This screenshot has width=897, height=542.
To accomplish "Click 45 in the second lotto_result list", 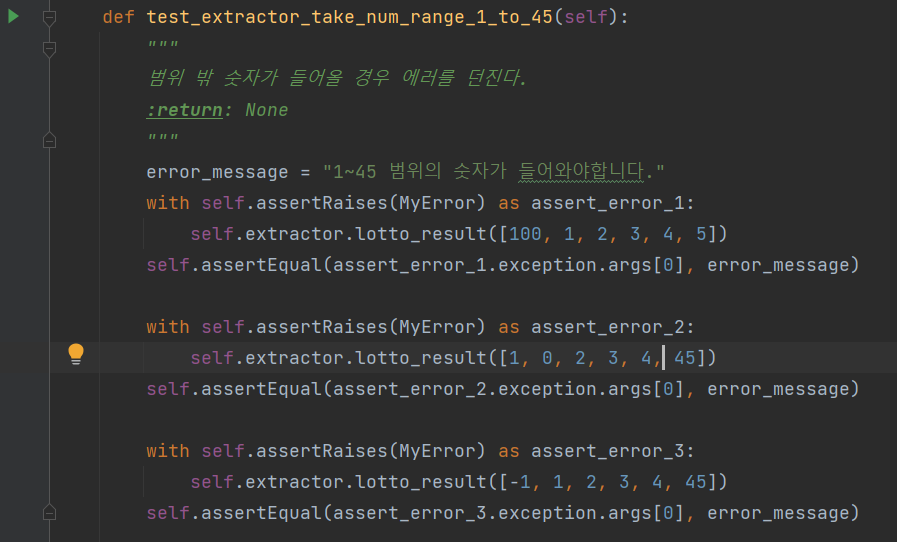I will 684,358.
